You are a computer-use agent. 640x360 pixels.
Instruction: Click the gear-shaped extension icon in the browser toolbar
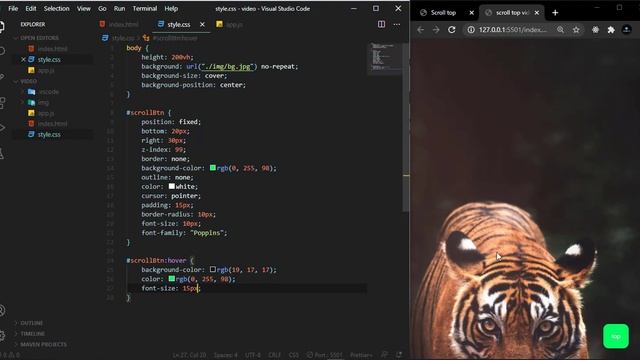pos(596,30)
